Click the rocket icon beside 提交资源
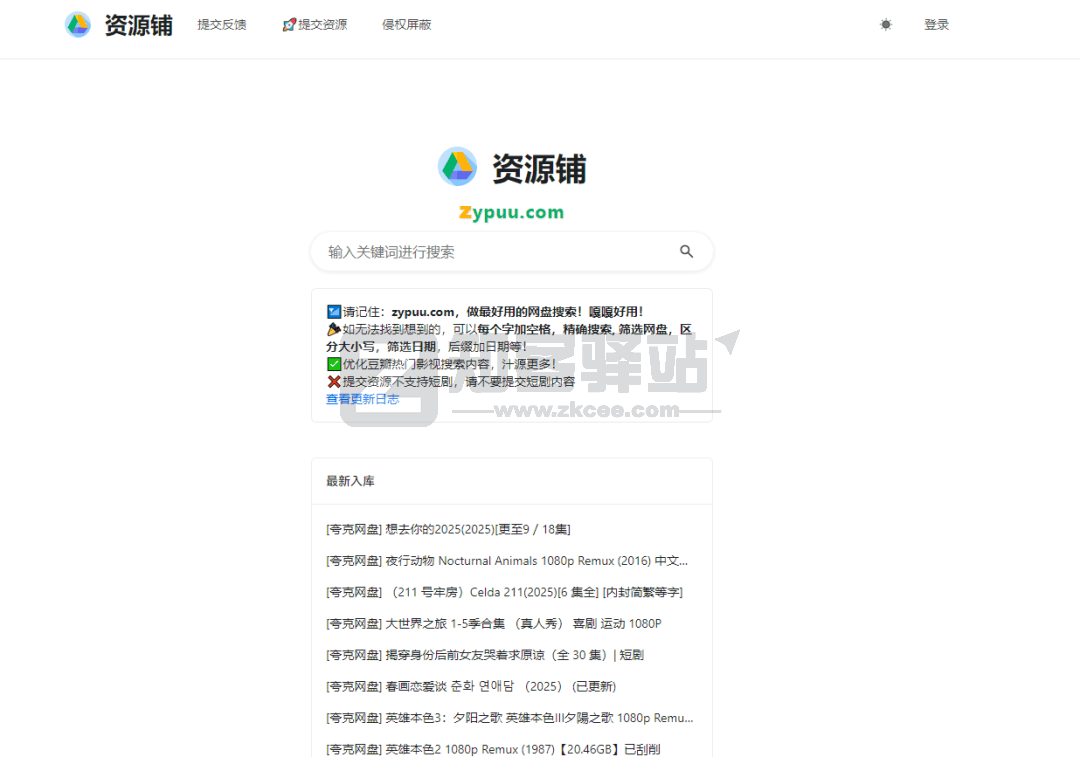1080x757 pixels. click(289, 24)
